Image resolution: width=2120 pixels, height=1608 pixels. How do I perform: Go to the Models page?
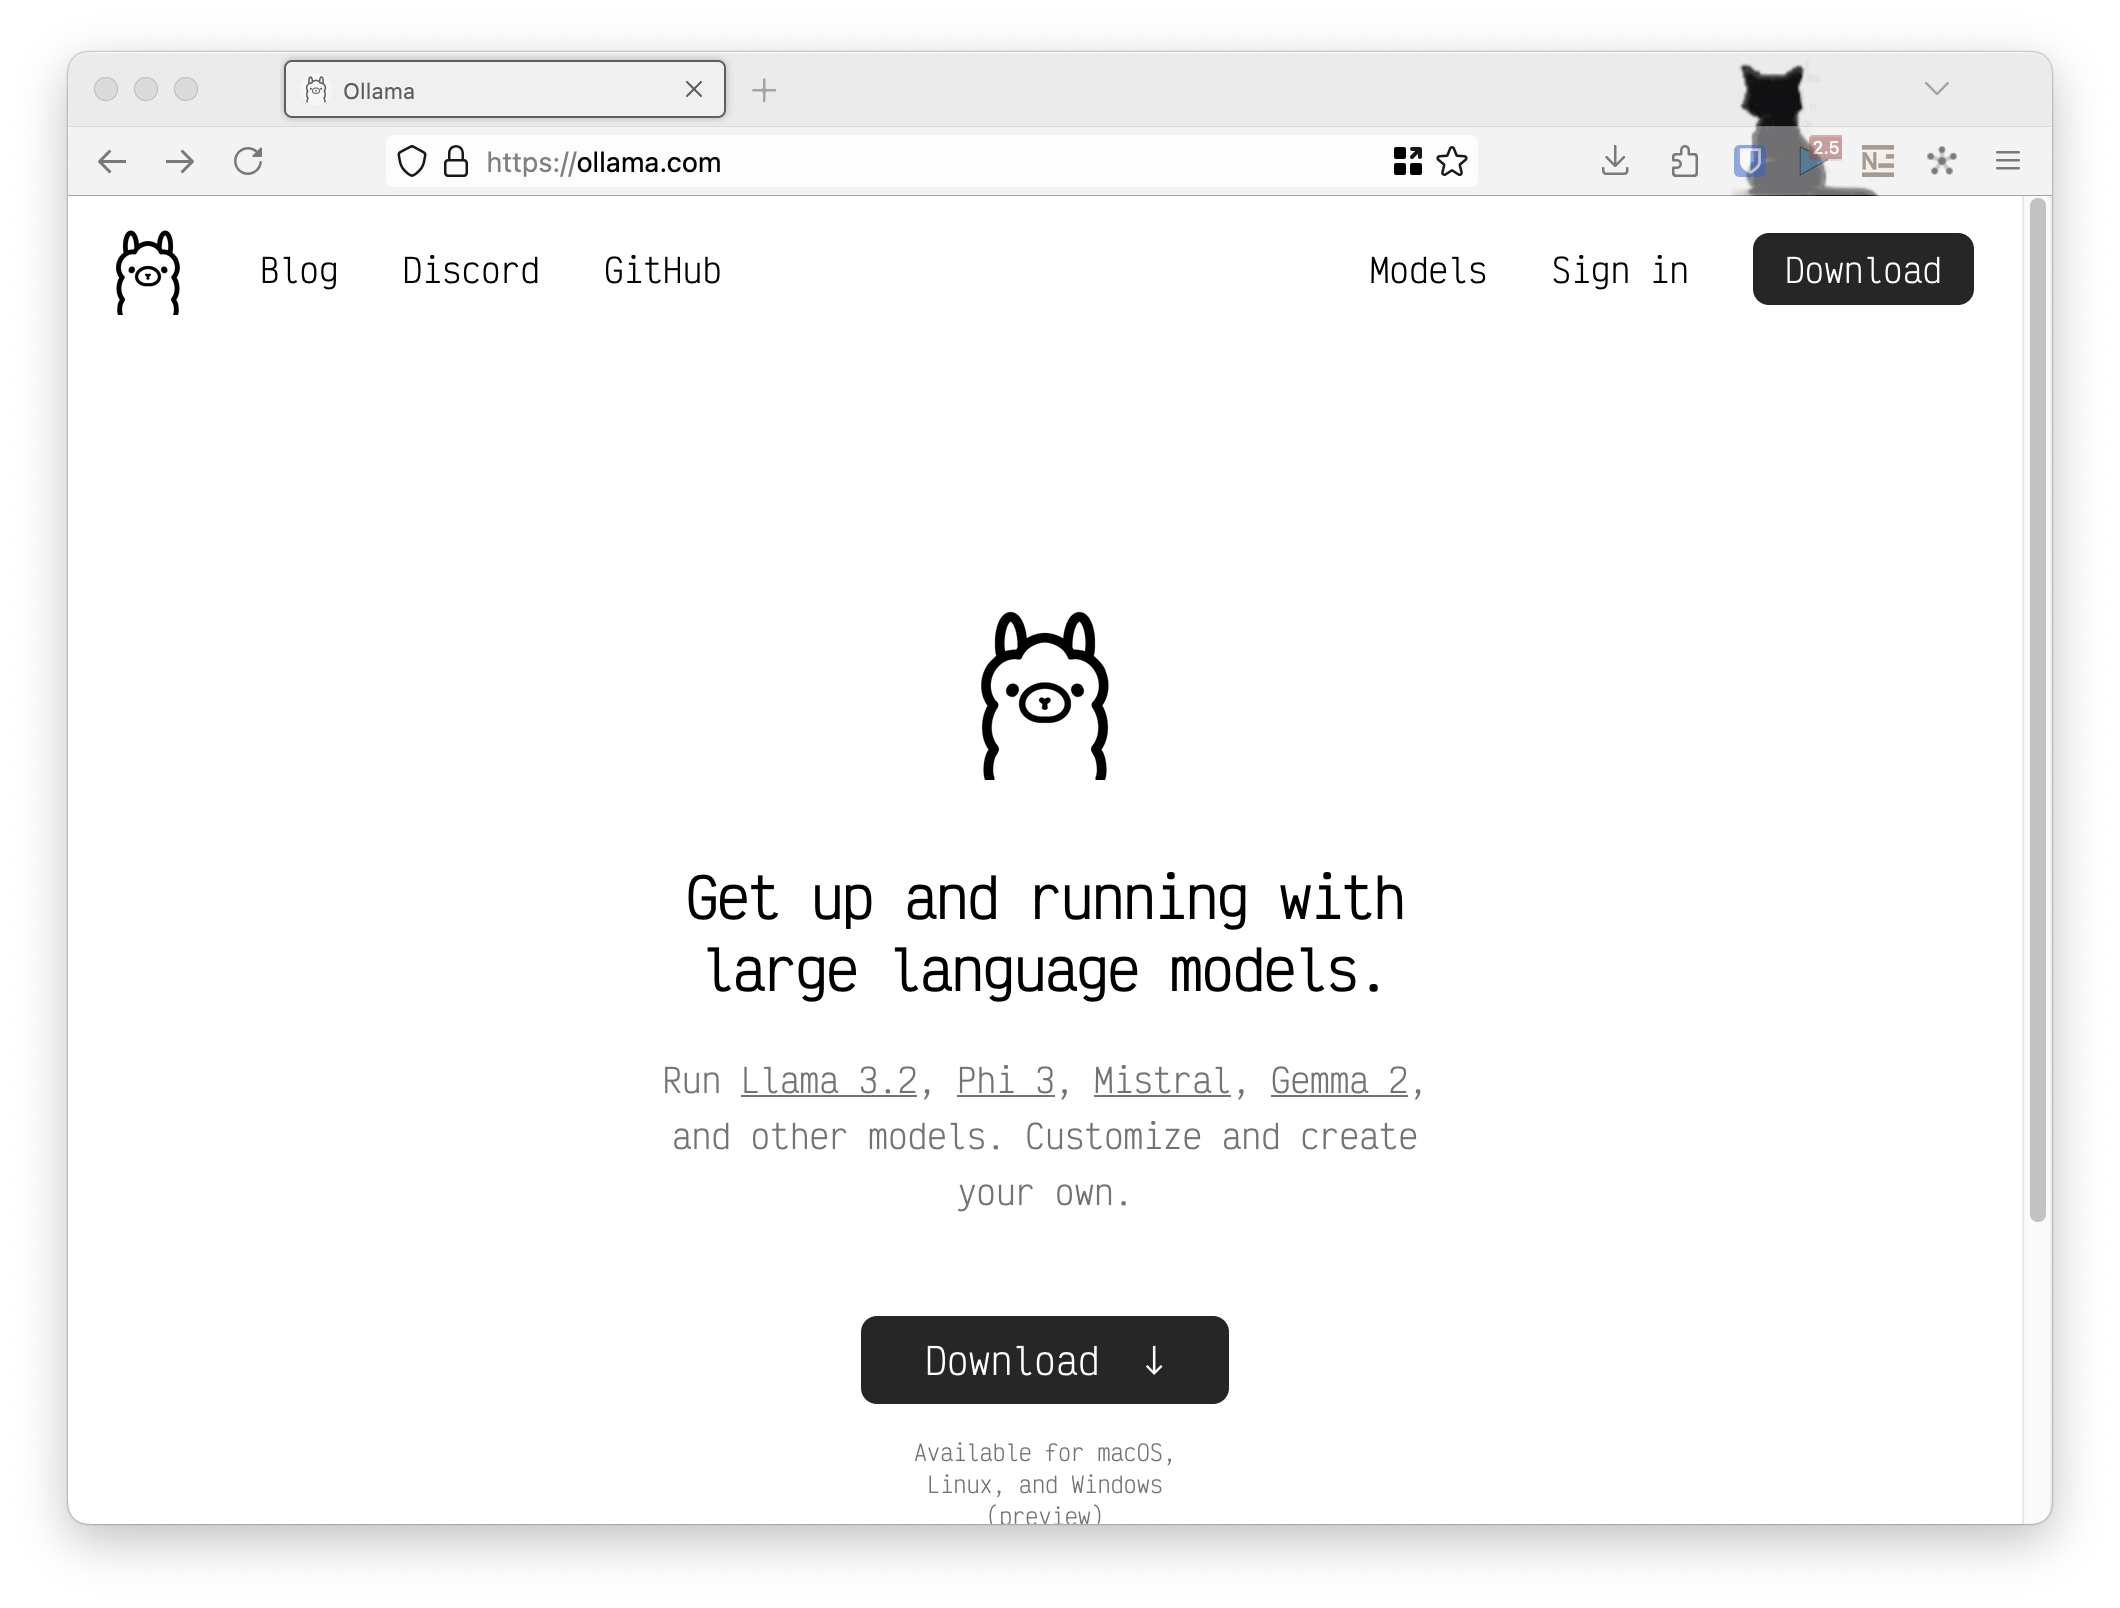click(x=1428, y=271)
